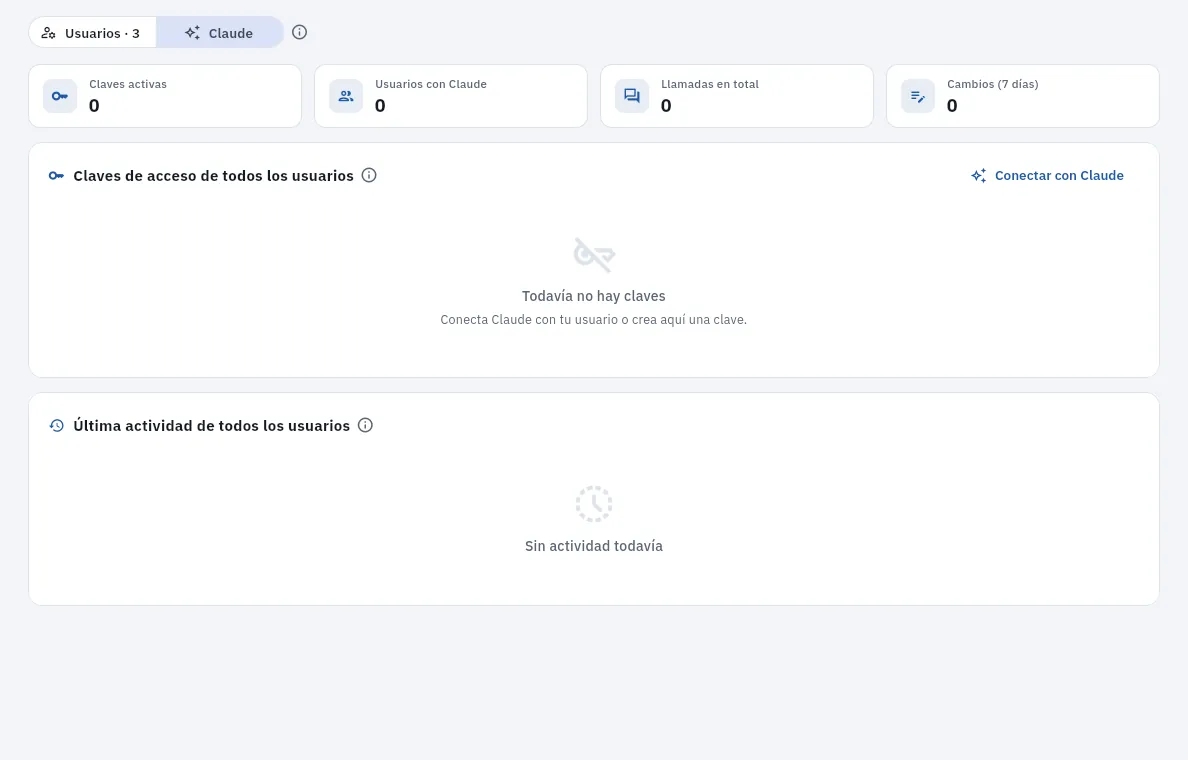Image resolution: width=1188 pixels, height=760 pixels.
Task: Click the Usuarios con Claude label
Action: click(431, 84)
